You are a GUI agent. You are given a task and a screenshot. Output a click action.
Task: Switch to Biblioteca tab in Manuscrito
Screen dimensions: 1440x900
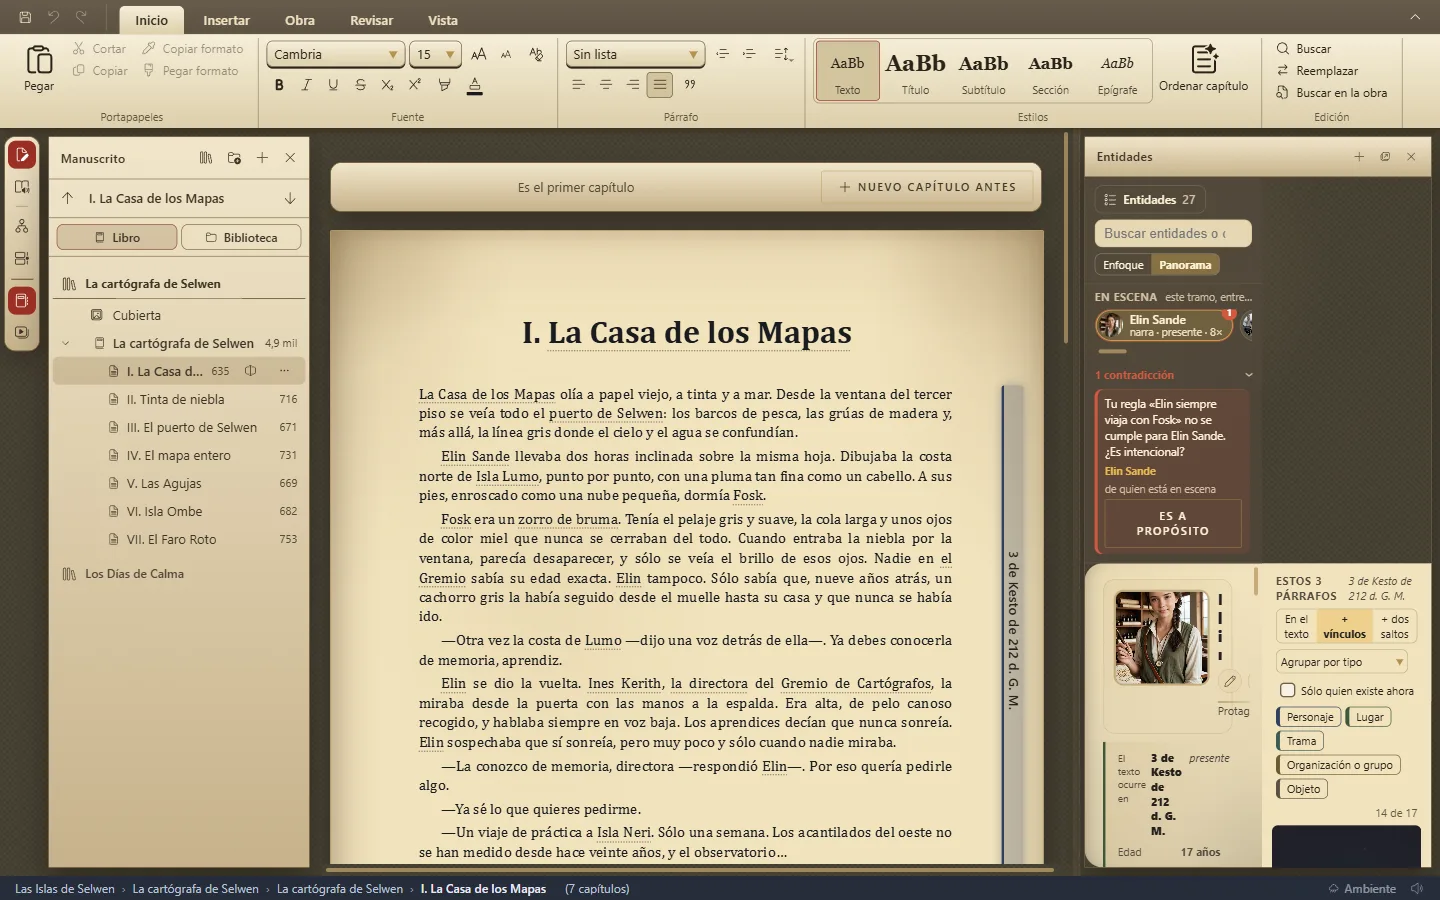point(241,237)
